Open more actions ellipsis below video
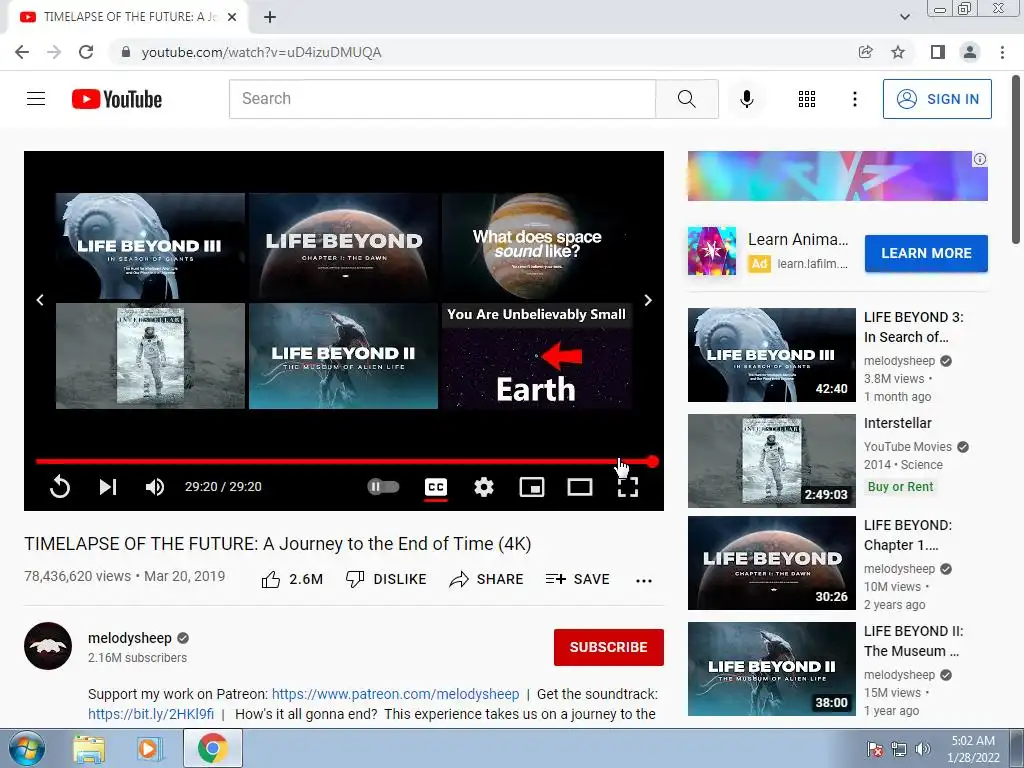 click(644, 580)
